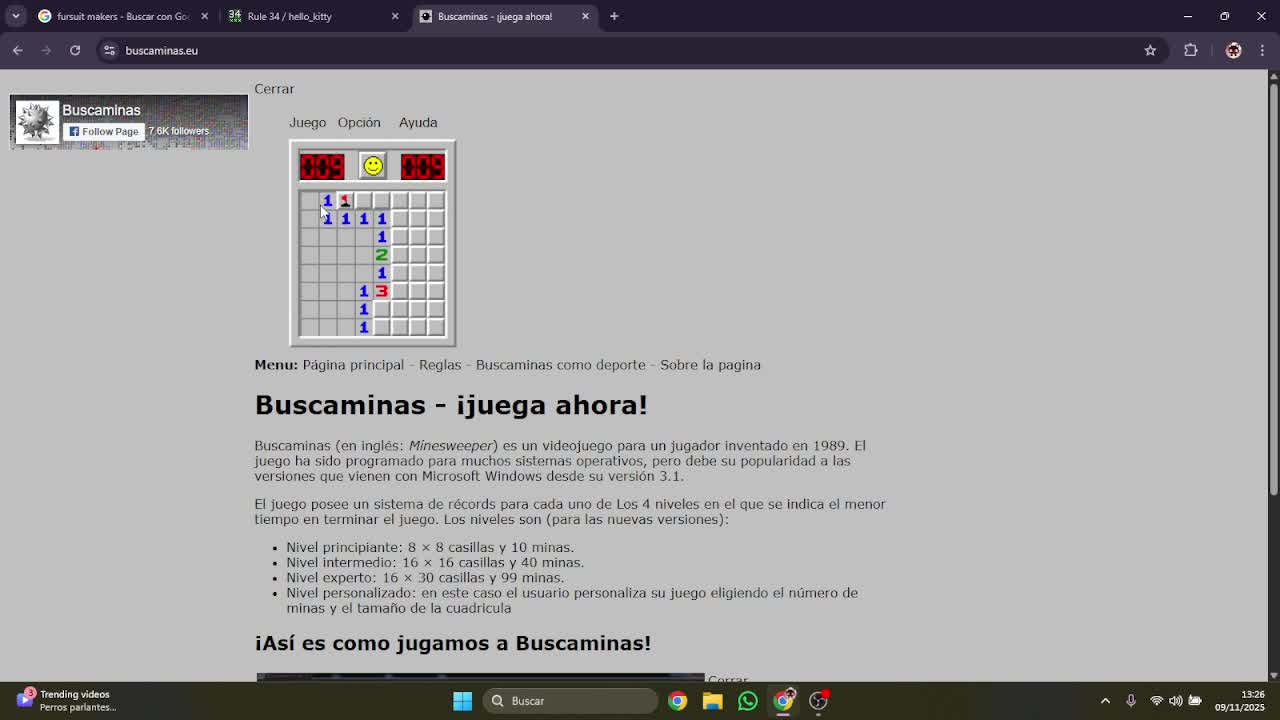Click the browser profile avatar icon

pyautogui.click(x=1232, y=50)
